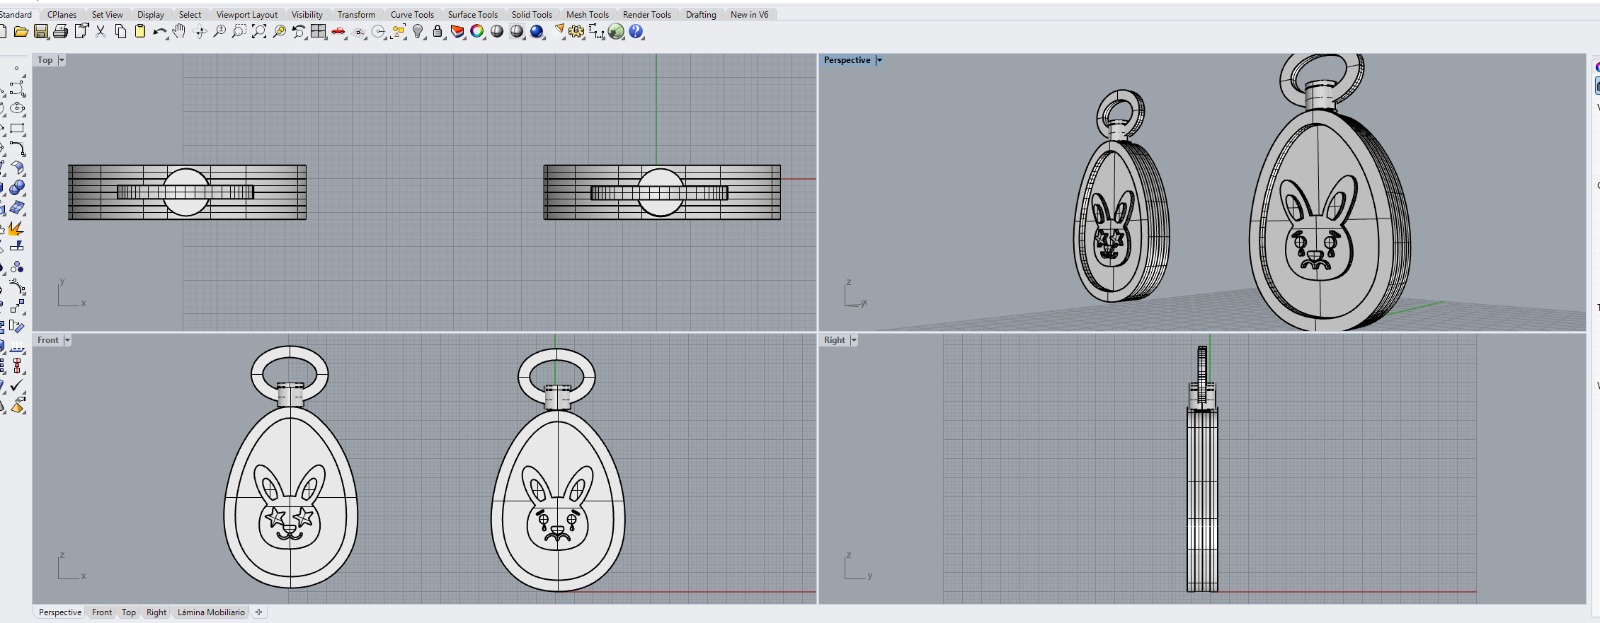Open the Curve Tools toolbar tab
The width and height of the screenshot is (1600, 623).
coord(412,15)
